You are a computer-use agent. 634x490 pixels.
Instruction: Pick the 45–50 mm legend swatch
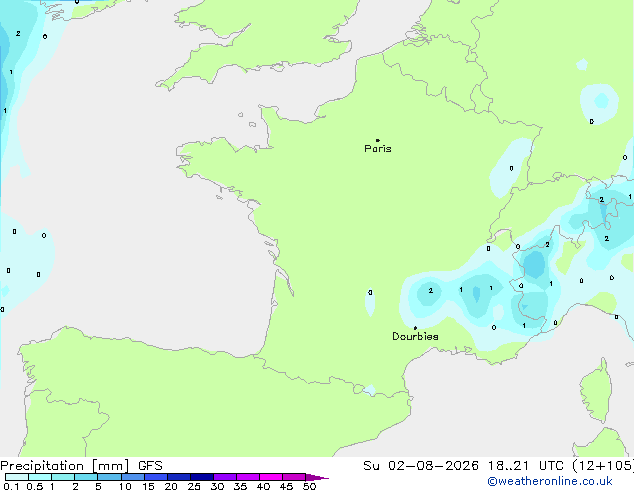pyautogui.click(x=294, y=477)
